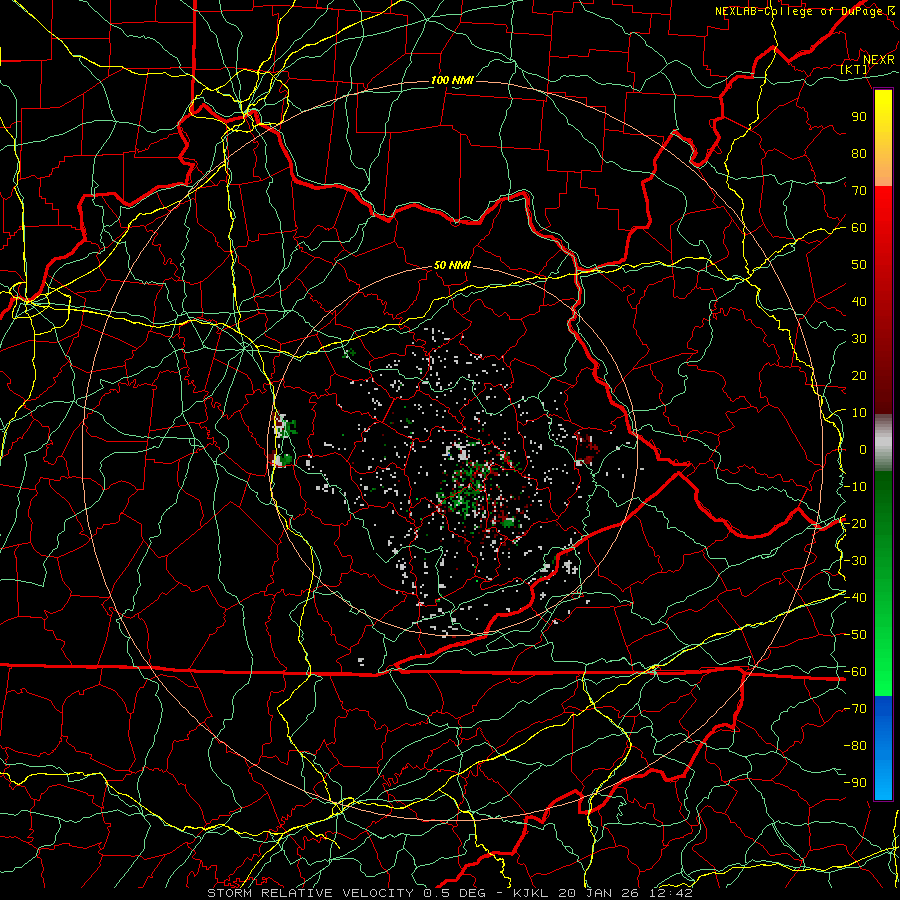Viewport: 900px width, 900px height.
Task: Click the -50 scale value
Action: [855, 635]
